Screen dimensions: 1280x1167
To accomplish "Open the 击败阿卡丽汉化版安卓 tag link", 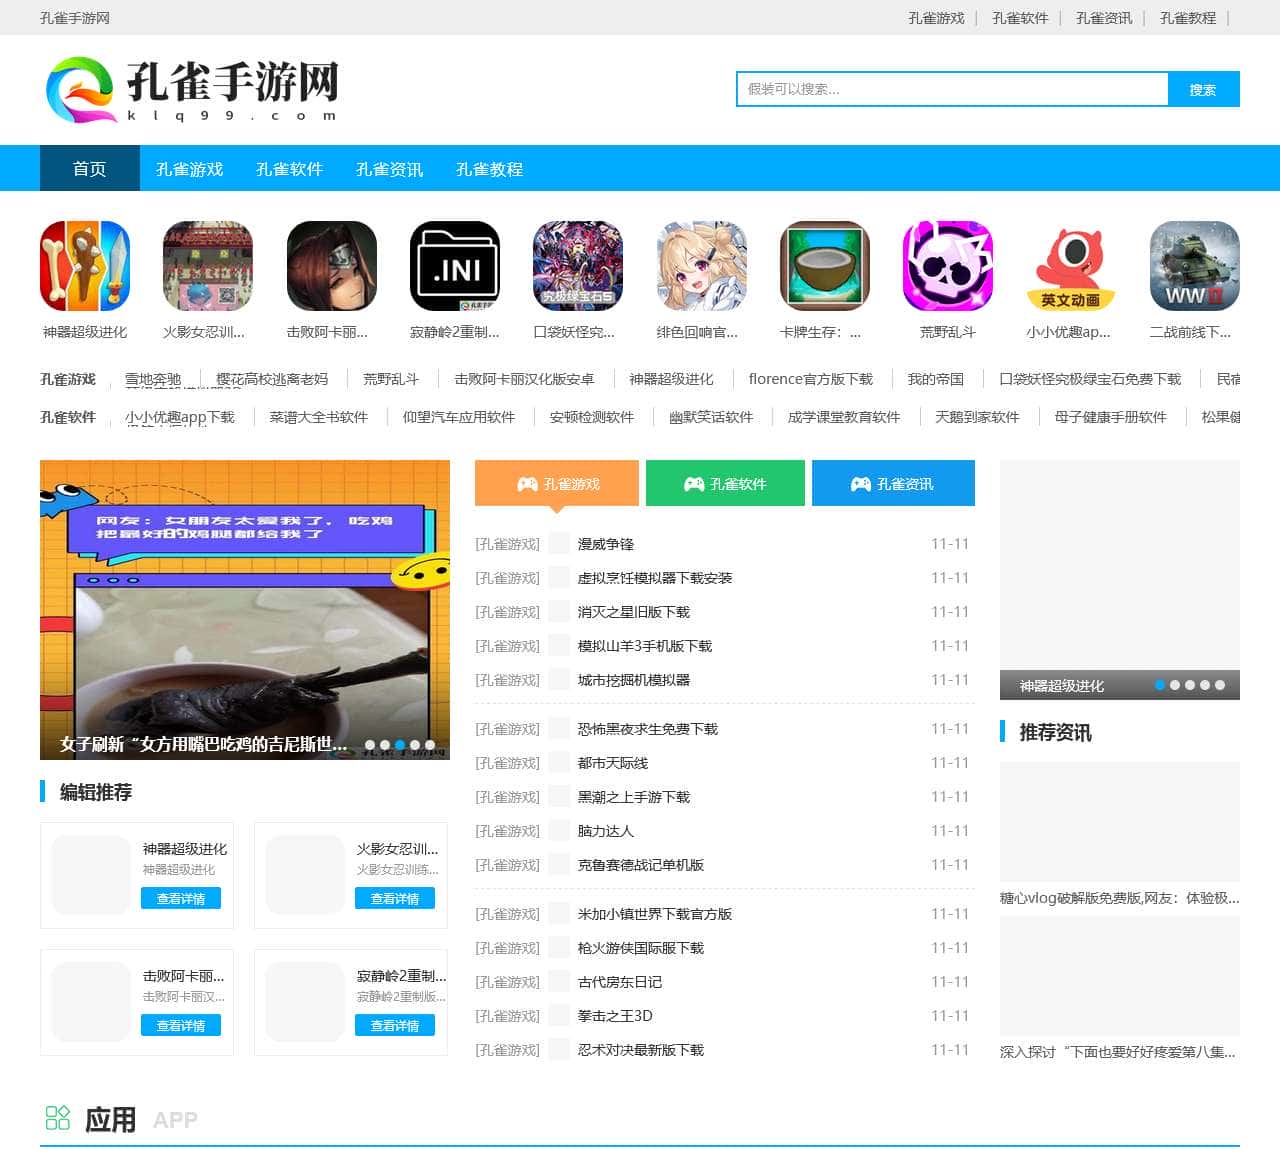I will tap(524, 379).
